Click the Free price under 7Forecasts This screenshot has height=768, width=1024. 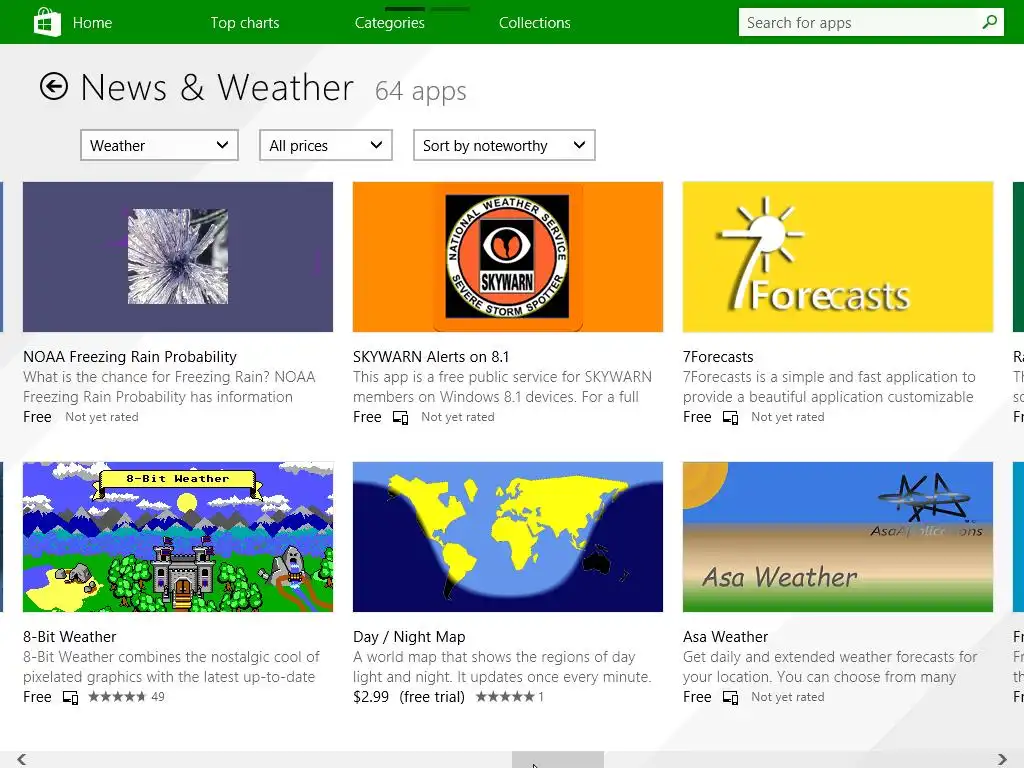[697, 417]
